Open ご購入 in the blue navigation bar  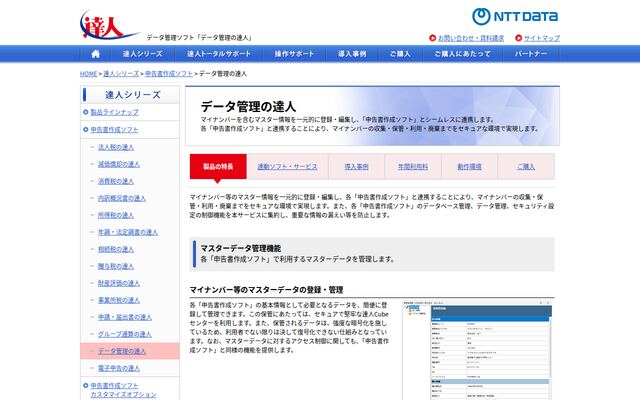click(400, 54)
